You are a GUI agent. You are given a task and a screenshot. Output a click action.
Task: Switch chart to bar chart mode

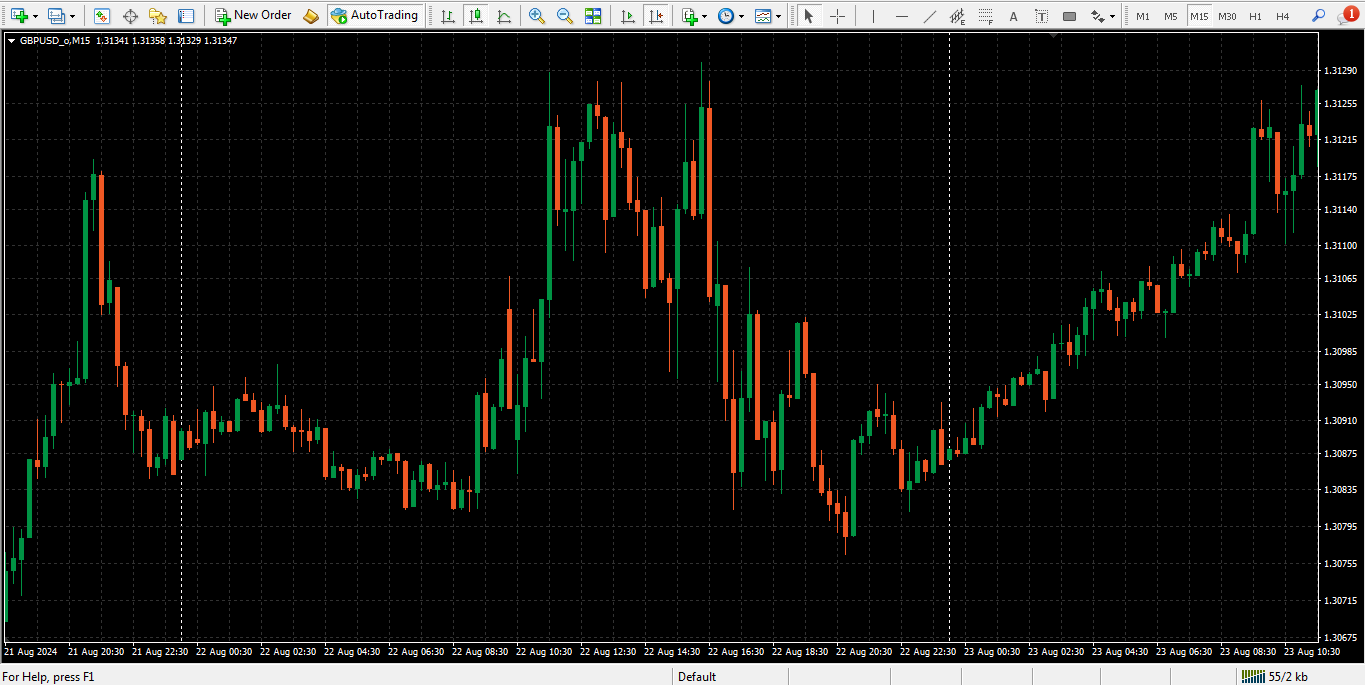tap(447, 16)
